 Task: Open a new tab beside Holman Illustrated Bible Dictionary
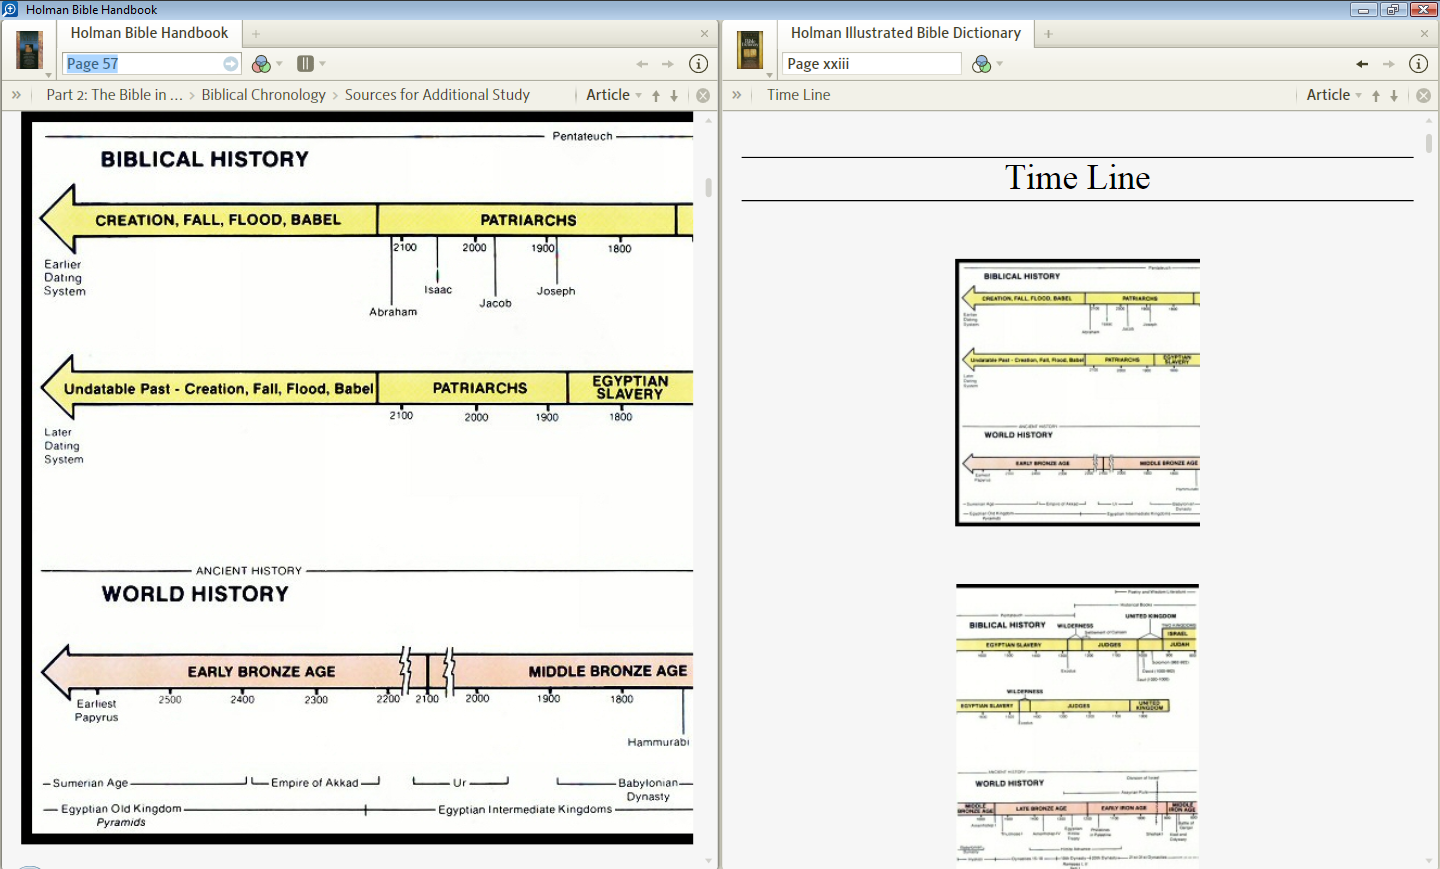pyautogui.click(x=1048, y=34)
